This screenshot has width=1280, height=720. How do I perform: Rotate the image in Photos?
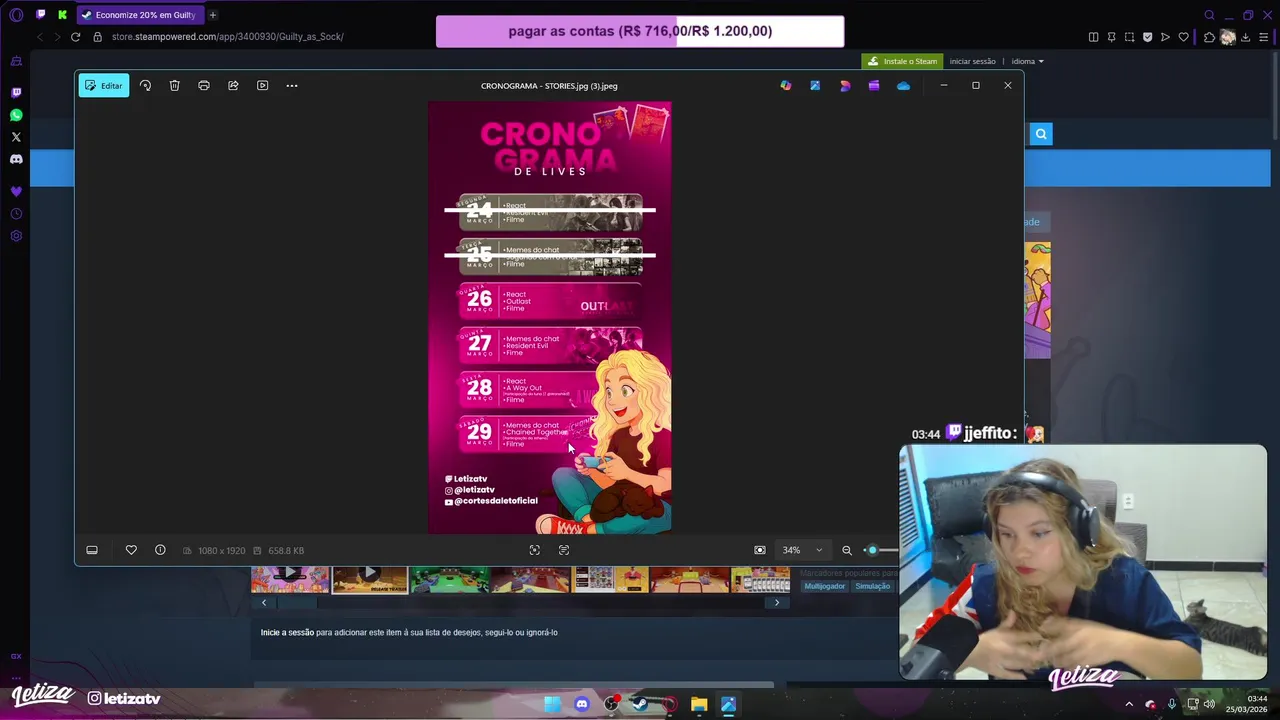(145, 86)
